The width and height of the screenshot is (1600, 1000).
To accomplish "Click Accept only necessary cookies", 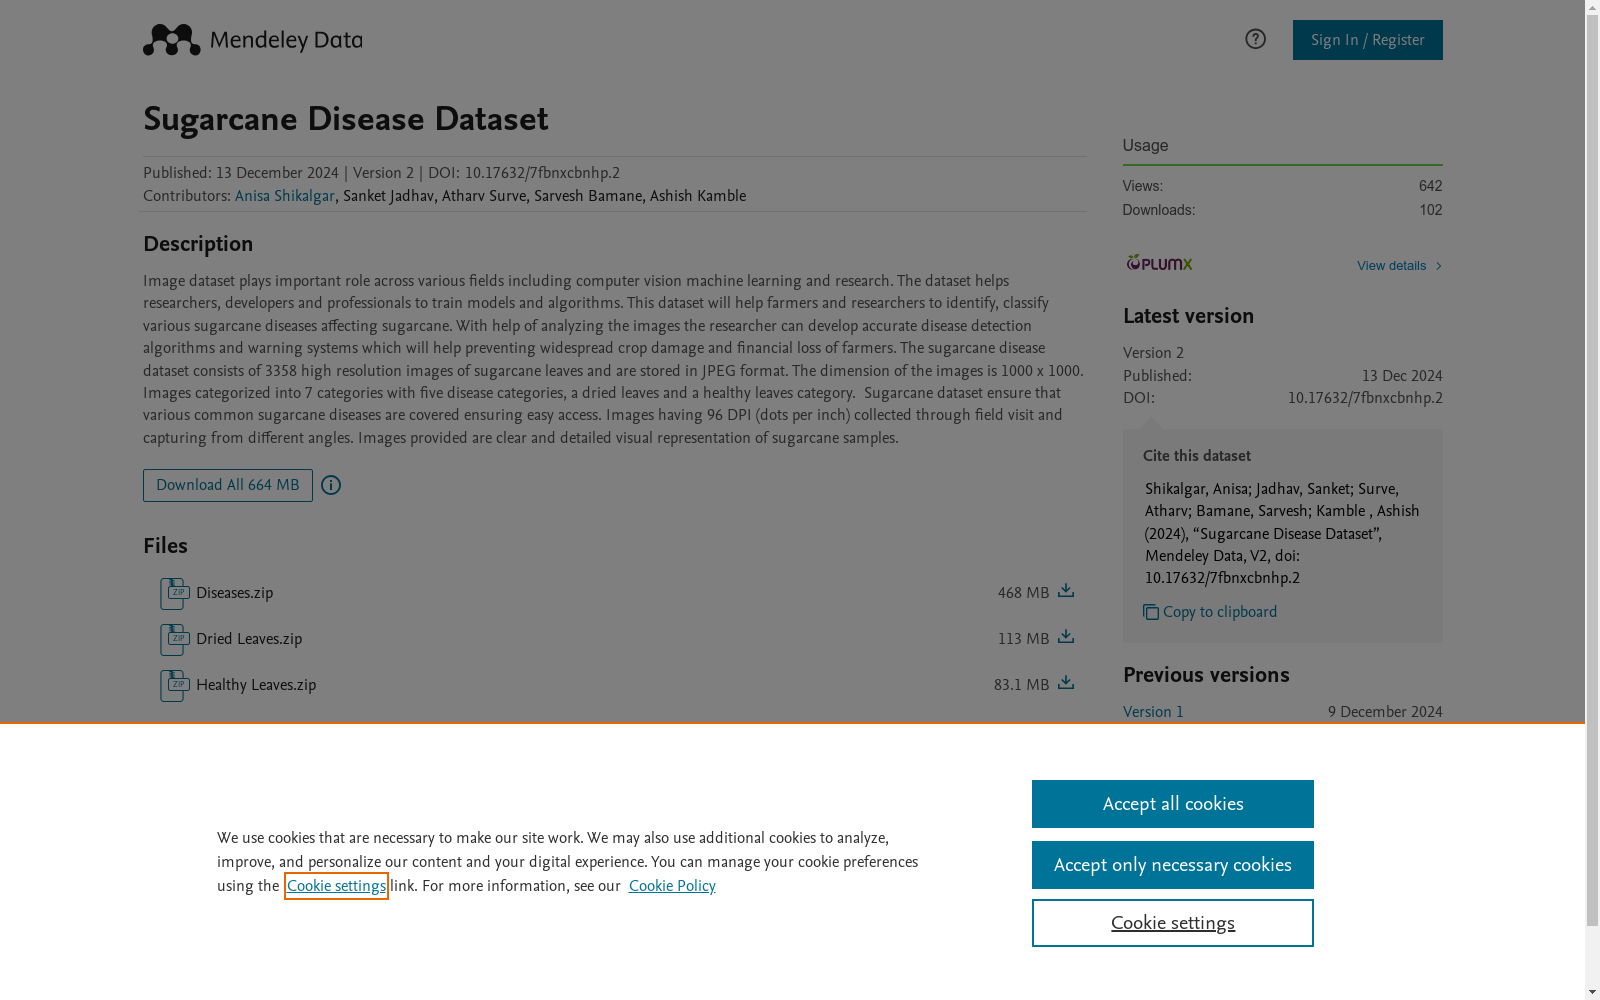I will click(x=1173, y=865).
